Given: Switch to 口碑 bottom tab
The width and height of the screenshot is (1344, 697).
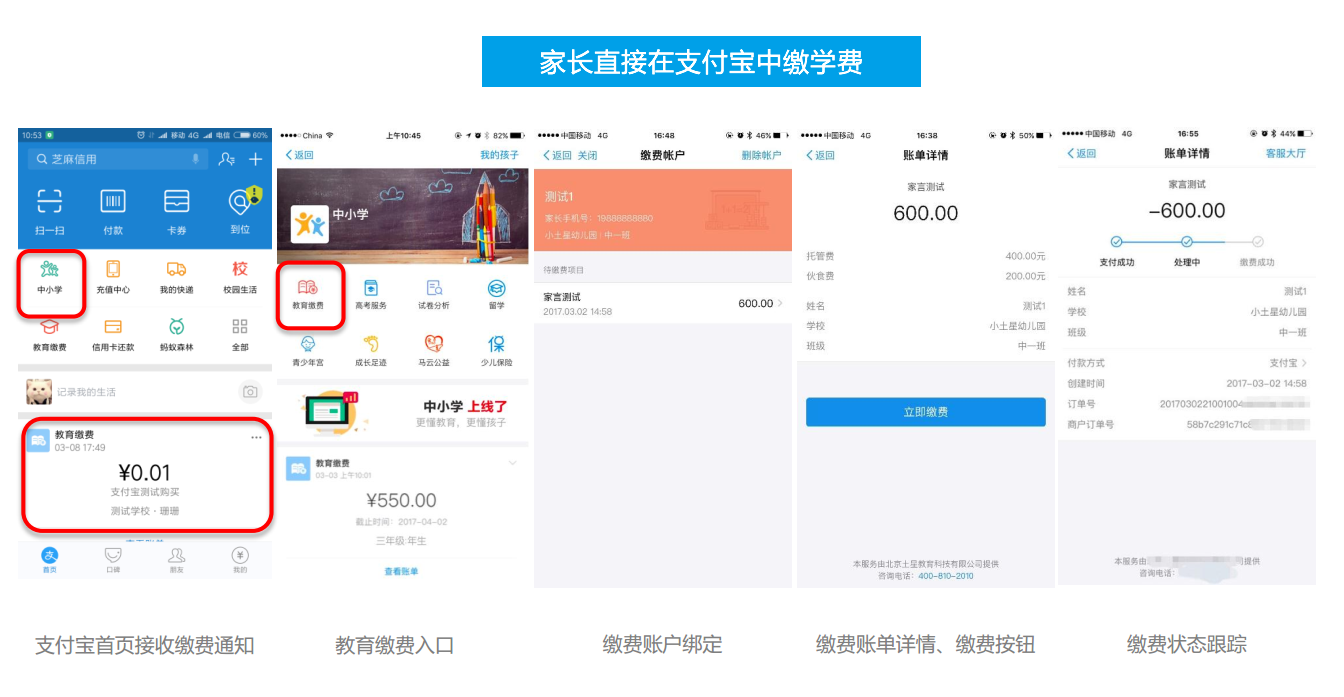Looking at the screenshot, I should click(x=113, y=560).
